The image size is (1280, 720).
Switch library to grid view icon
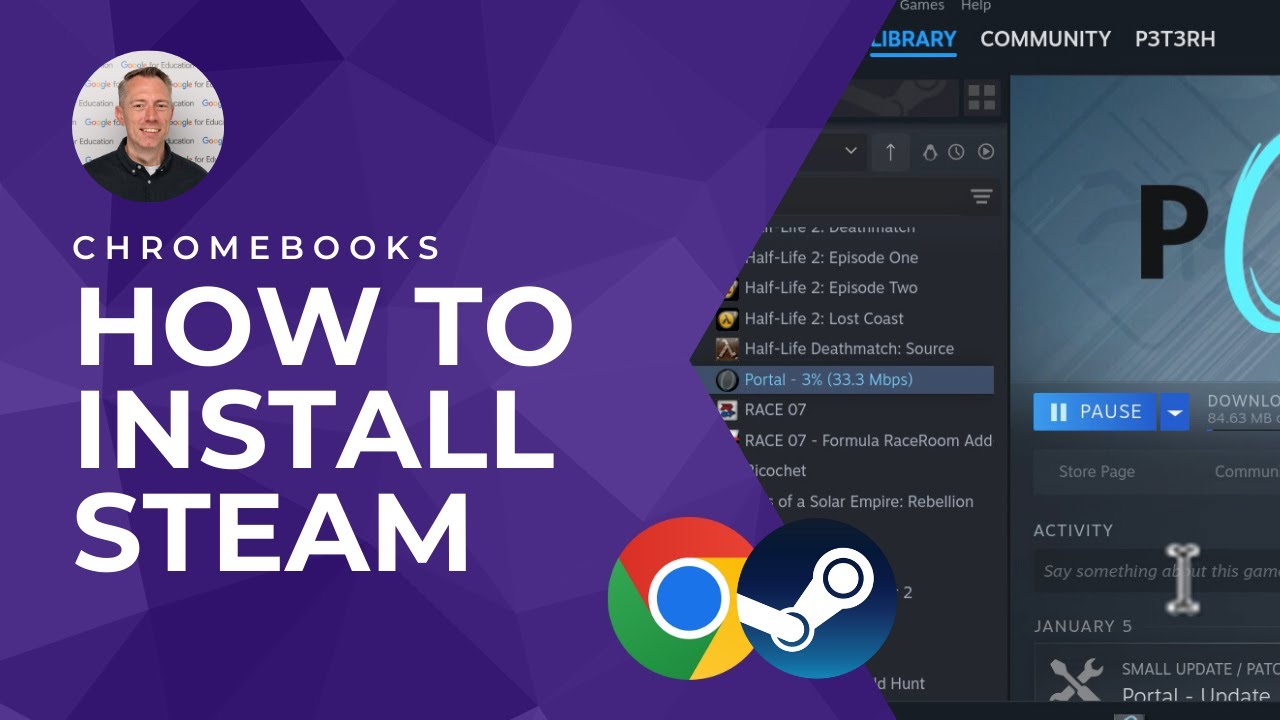pos(982,96)
